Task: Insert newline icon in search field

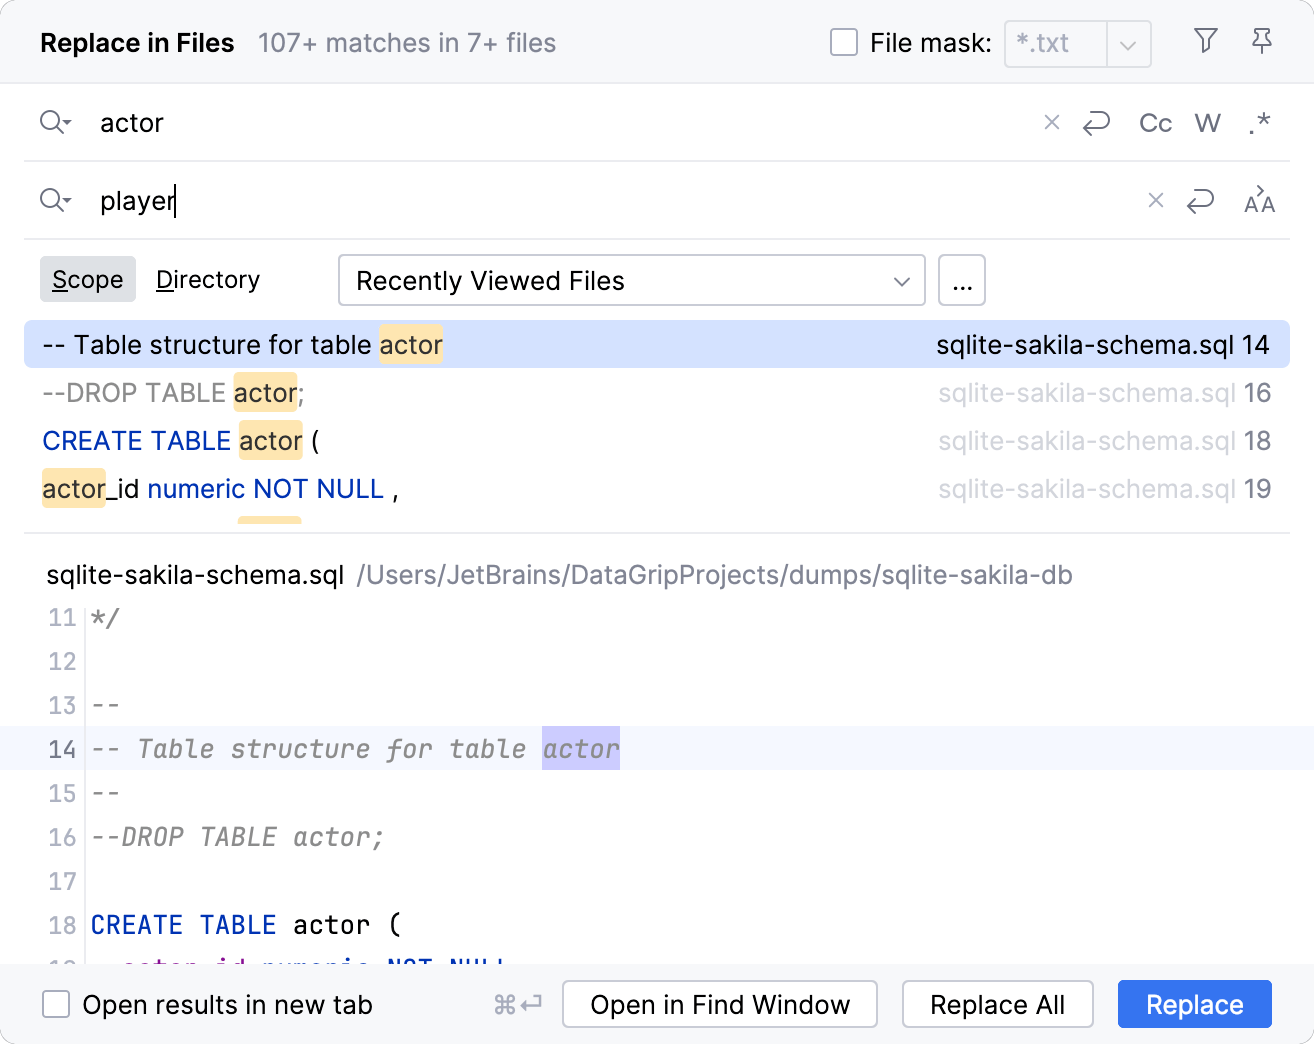Action: 1097,122
